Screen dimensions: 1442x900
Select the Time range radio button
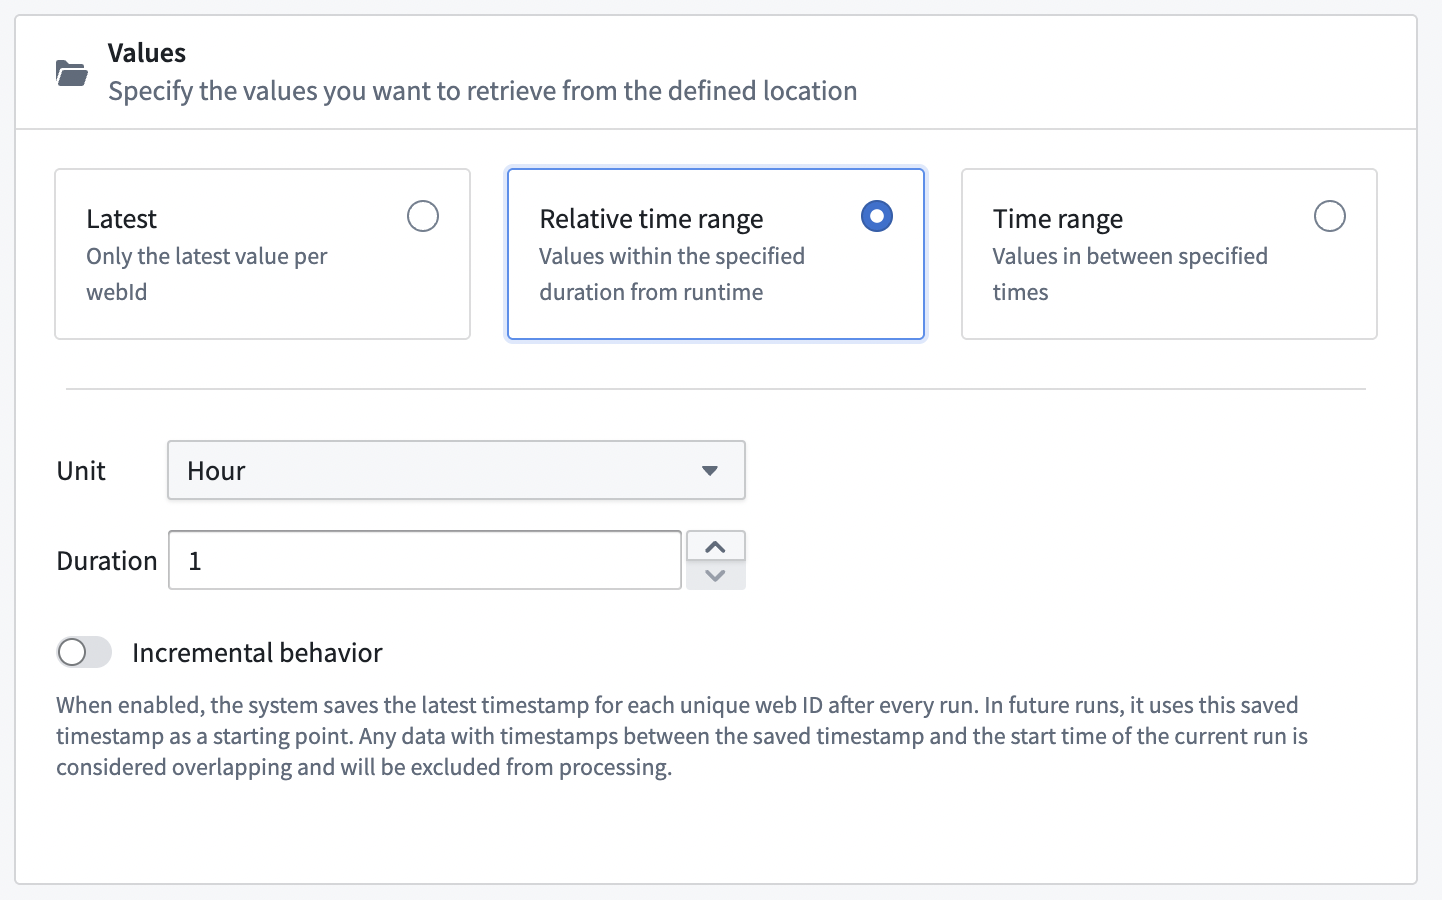pos(1330,215)
